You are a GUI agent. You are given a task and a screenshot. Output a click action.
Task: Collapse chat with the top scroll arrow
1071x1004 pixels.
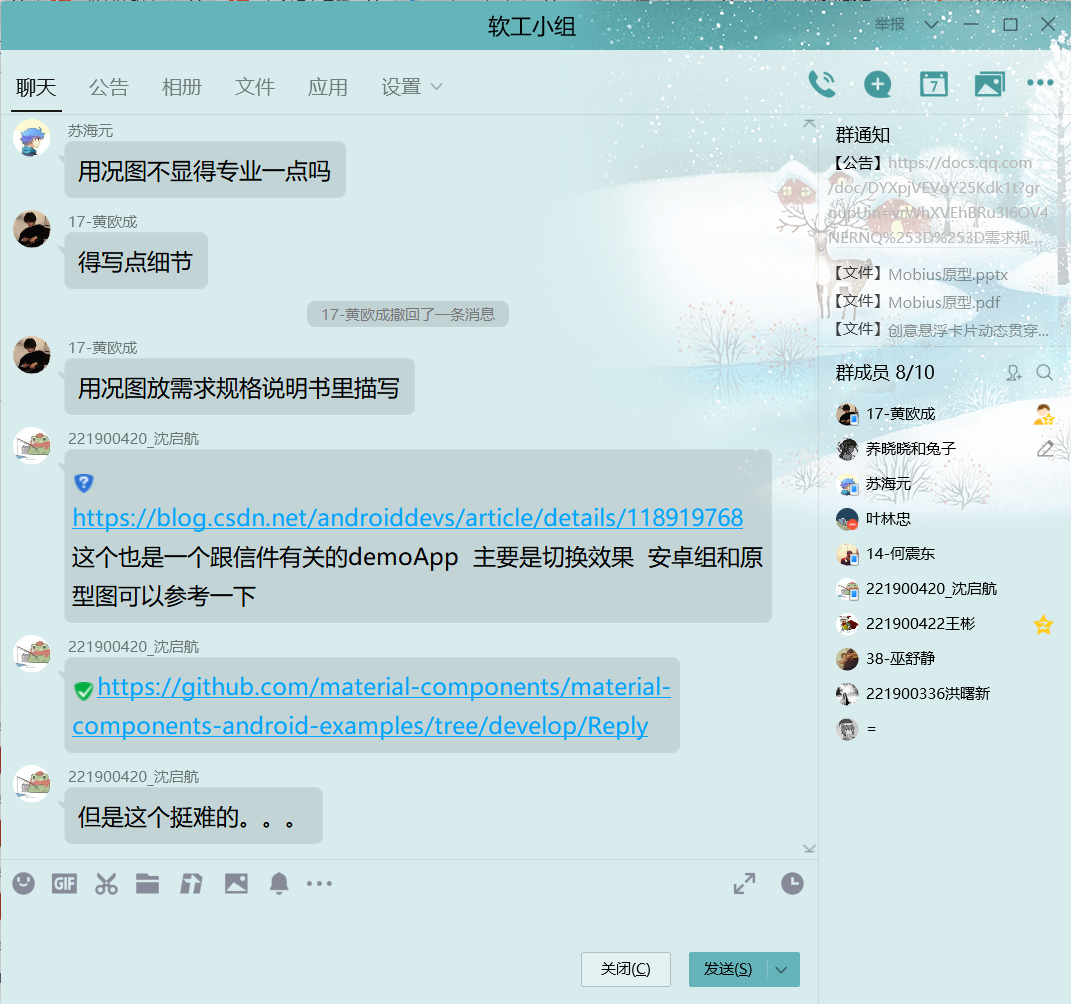click(809, 124)
